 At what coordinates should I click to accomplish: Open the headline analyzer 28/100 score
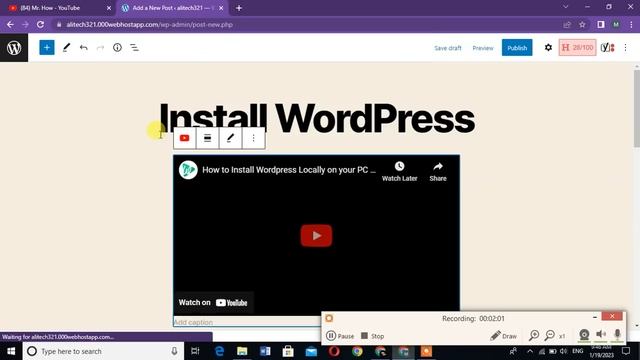(577, 48)
